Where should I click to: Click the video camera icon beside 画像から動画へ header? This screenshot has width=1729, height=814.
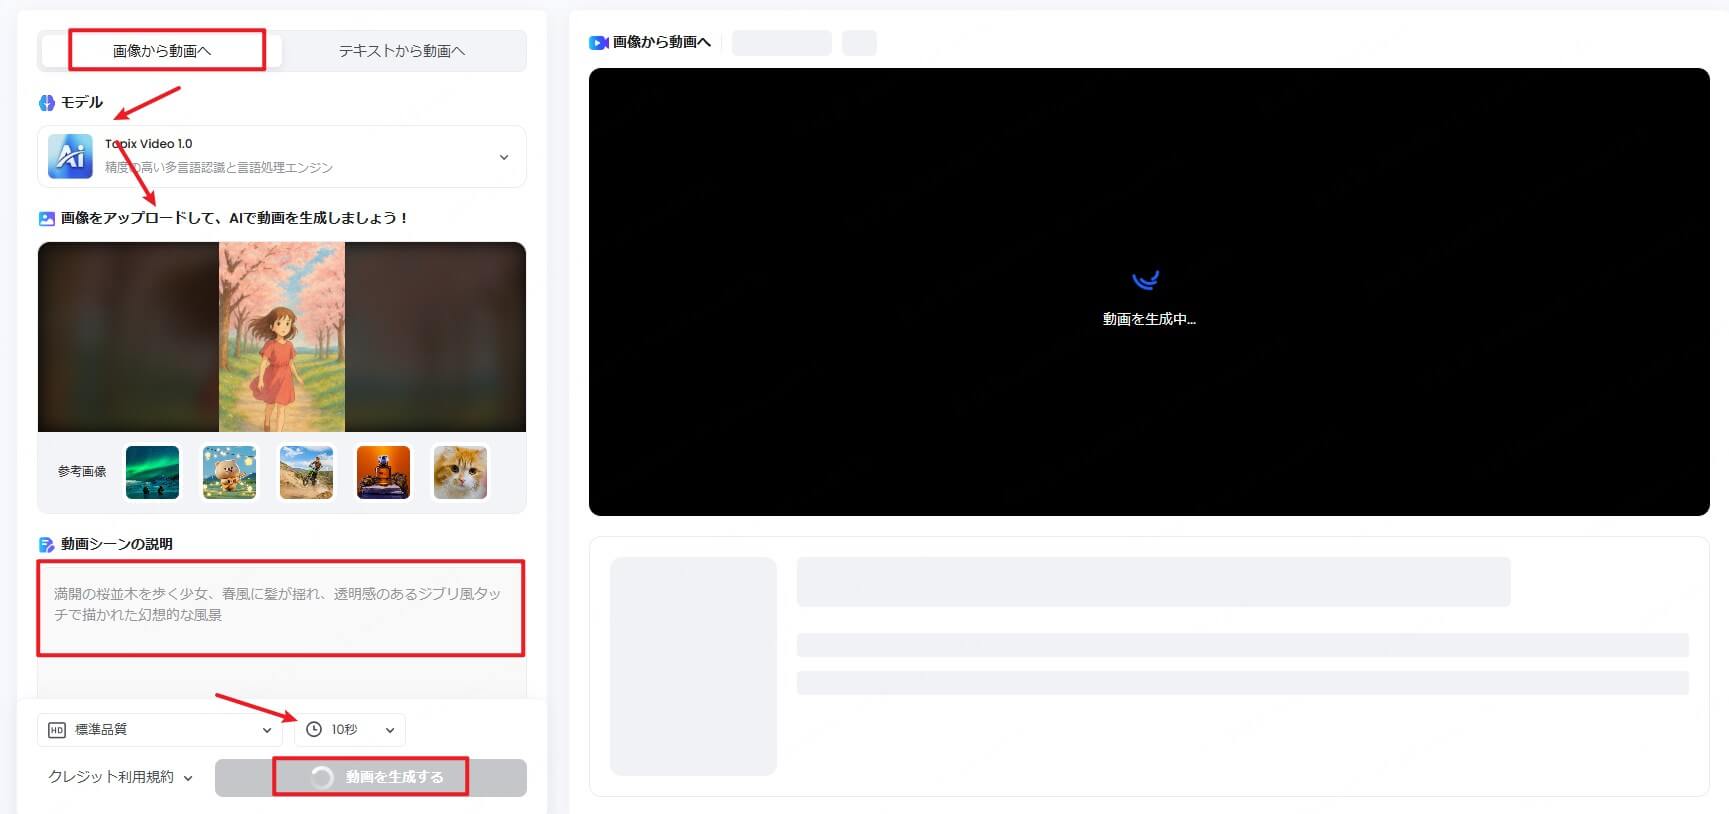(599, 43)
